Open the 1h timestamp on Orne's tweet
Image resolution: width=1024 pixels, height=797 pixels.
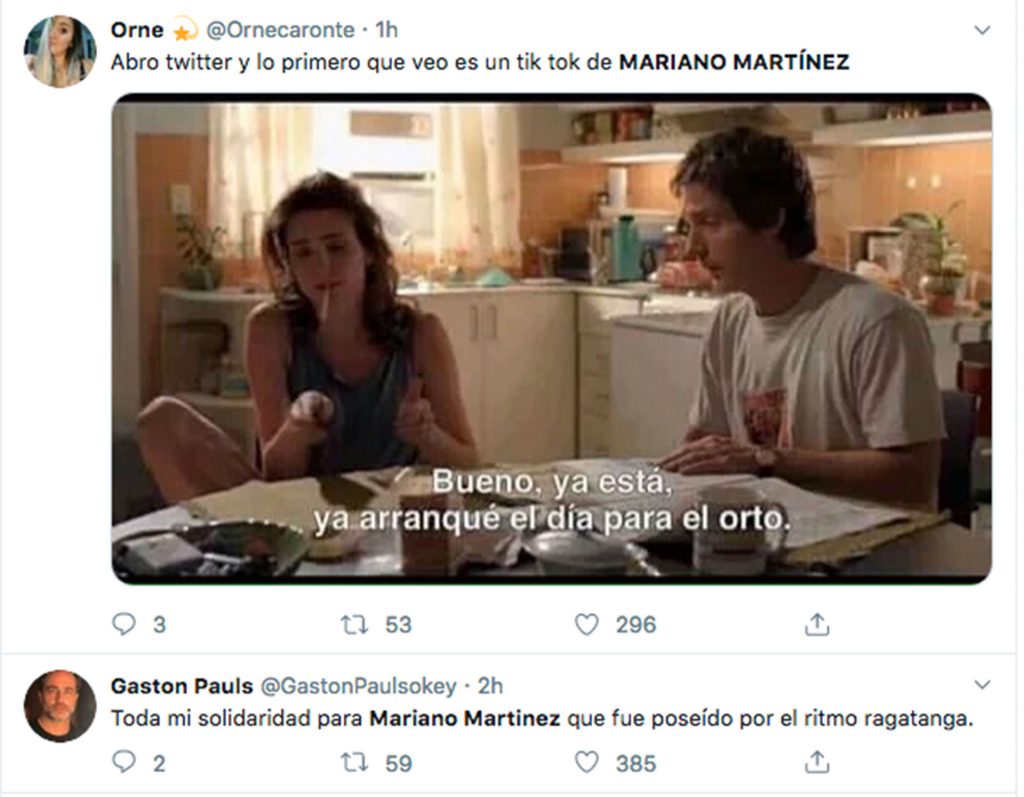coord(387,30)
